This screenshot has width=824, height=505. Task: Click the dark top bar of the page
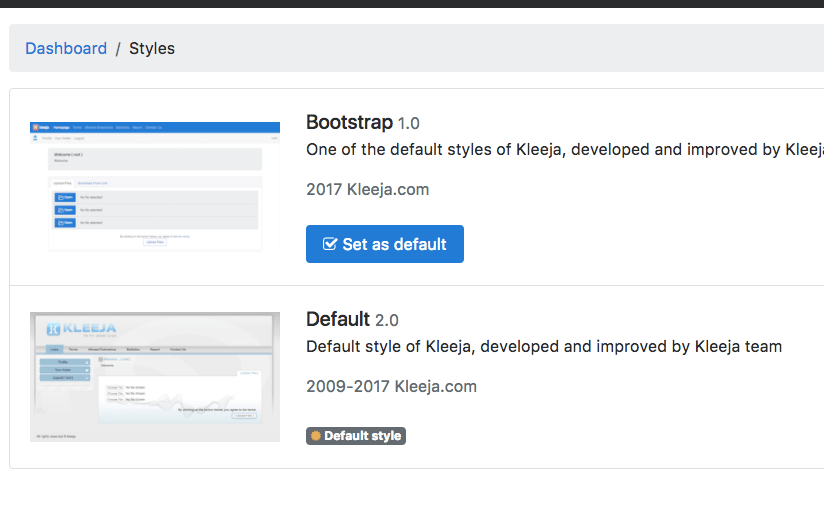[412, 3]
